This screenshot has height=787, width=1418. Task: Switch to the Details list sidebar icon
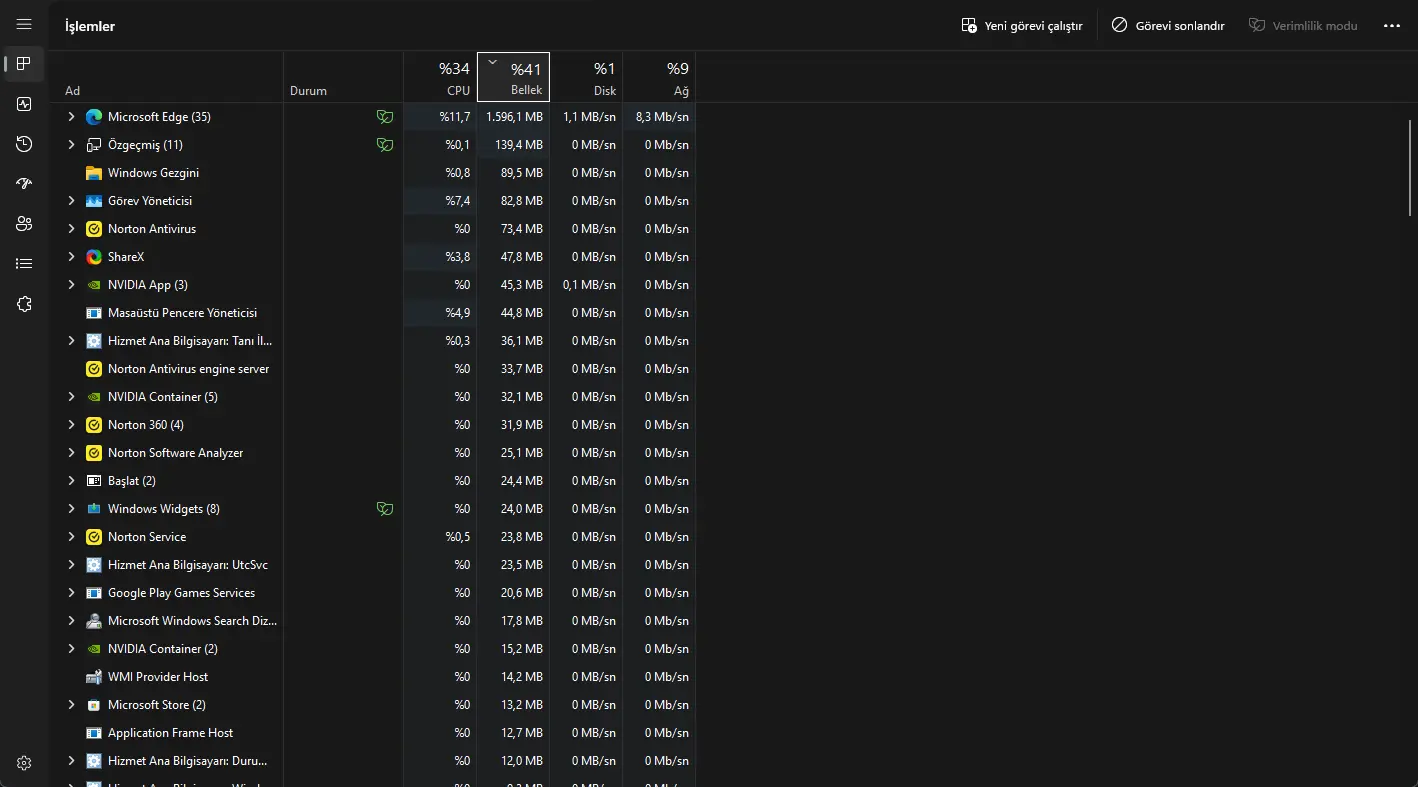[x=24, y=264]
